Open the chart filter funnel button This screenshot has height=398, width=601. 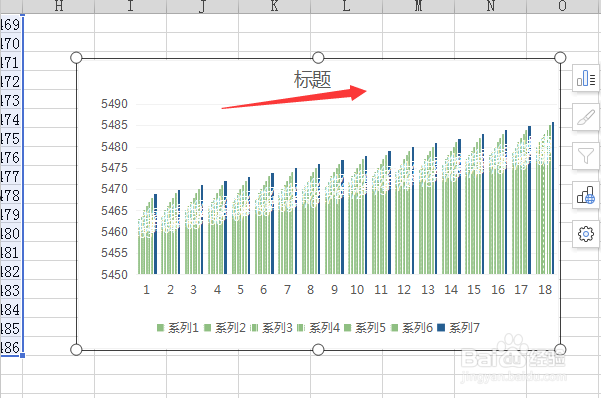586,156
